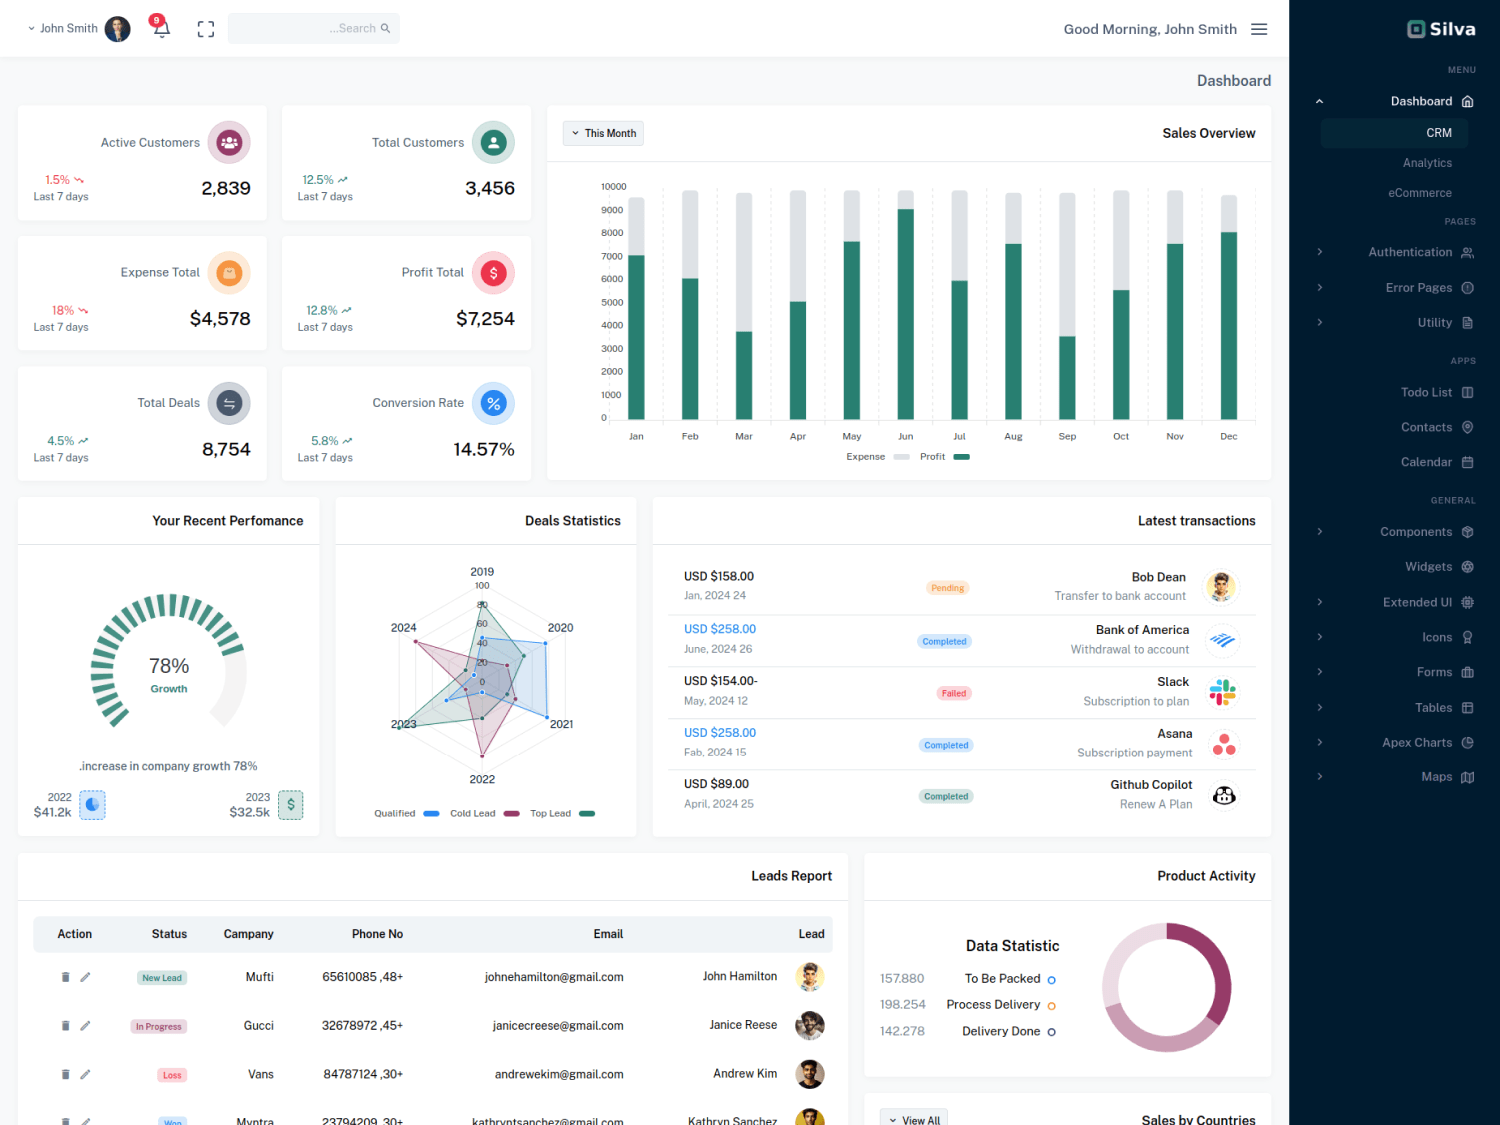Image resolution: width=1500 pixels, height=1125 pixels.
Task: Click USD $258.00 Bank of America amount
Action: pos(720,629)
